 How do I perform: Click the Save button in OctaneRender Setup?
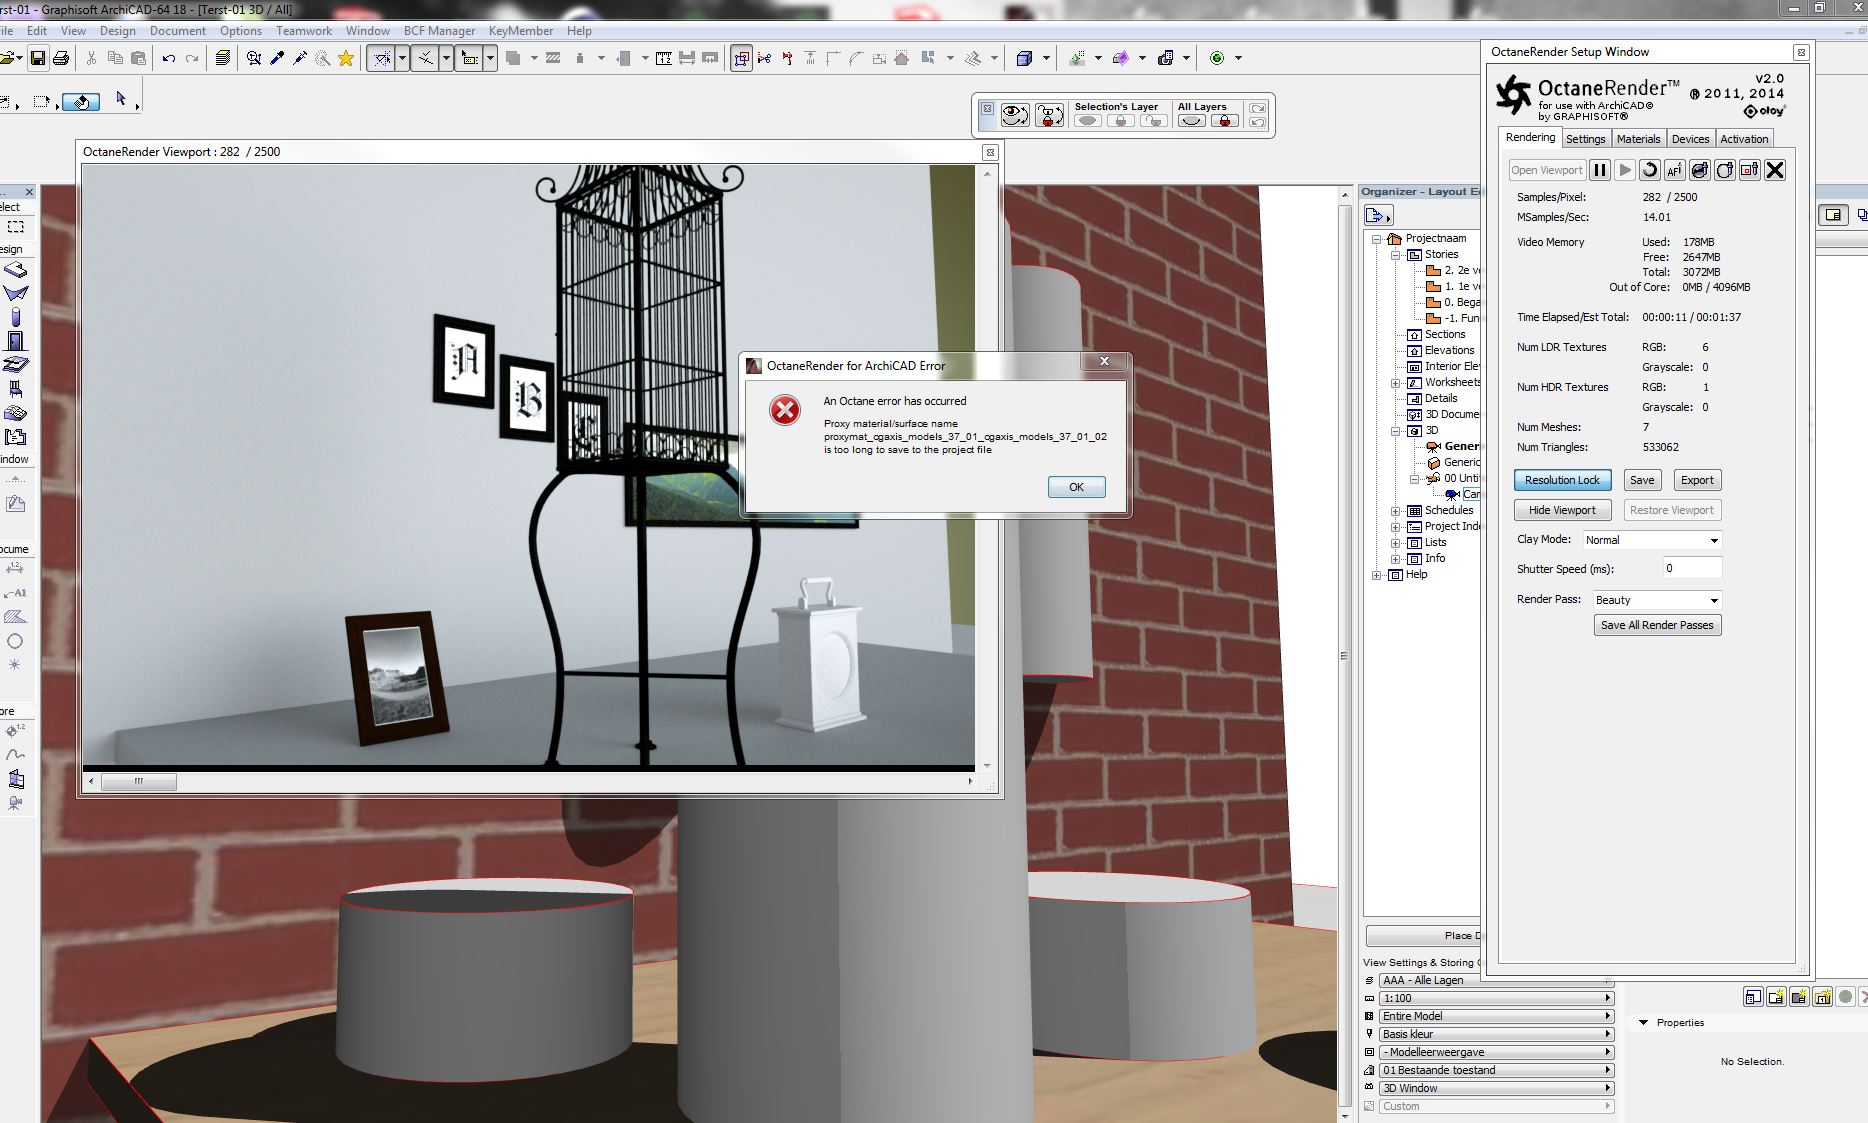(x=1642, y=480)
